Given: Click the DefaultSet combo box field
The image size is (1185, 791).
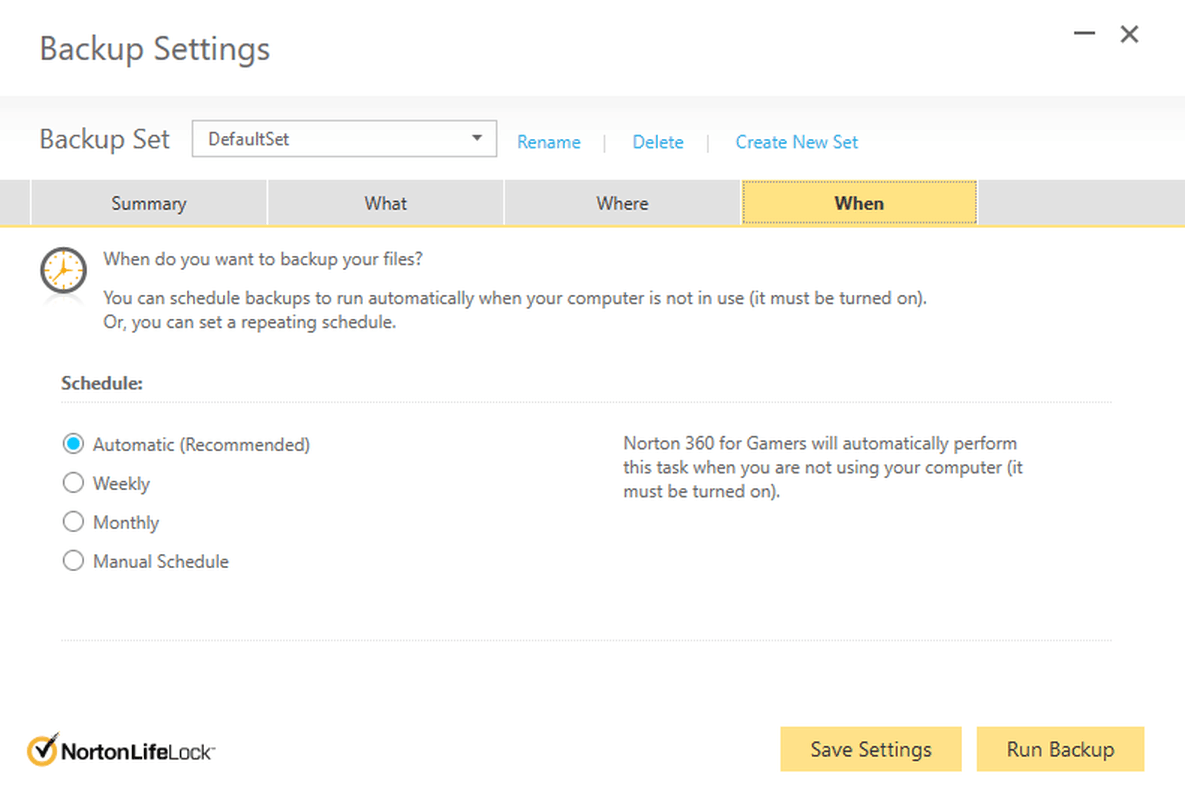Looking at the screenshot, I should [x=330, y=139].
